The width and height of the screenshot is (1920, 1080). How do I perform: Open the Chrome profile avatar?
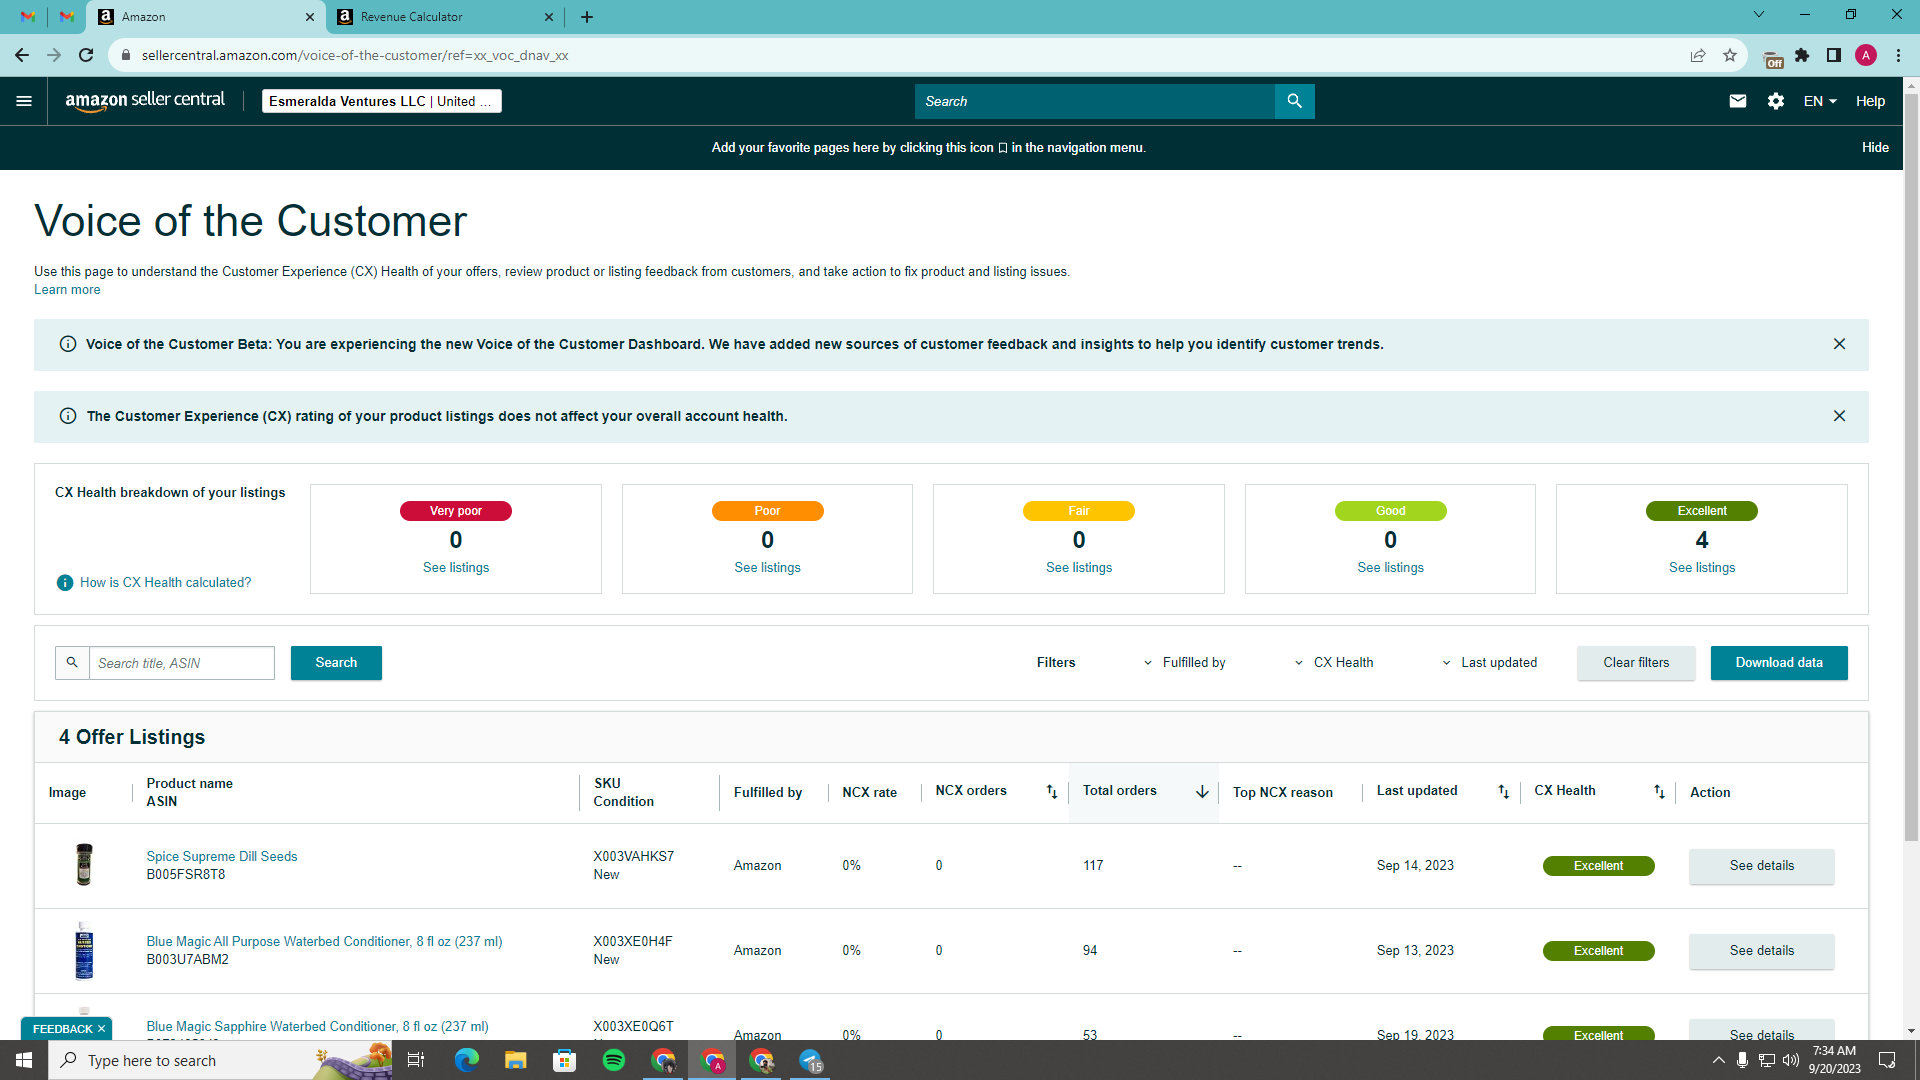pos(1866,55)
